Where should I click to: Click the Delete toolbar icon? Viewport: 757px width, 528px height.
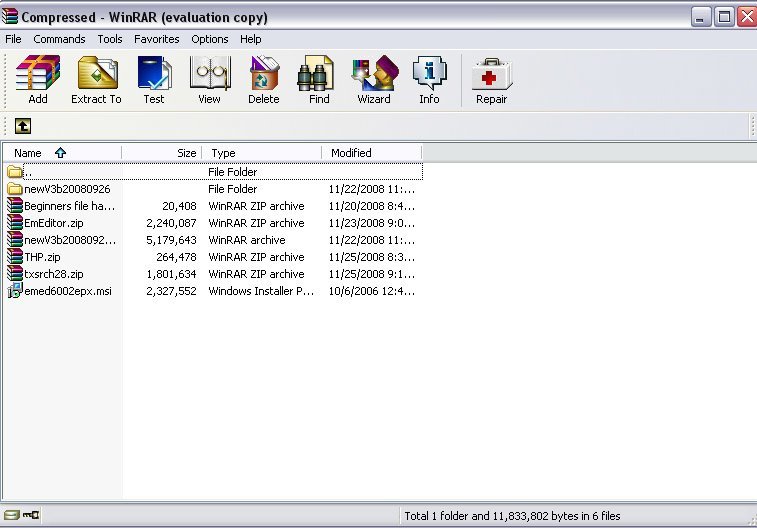264,72
